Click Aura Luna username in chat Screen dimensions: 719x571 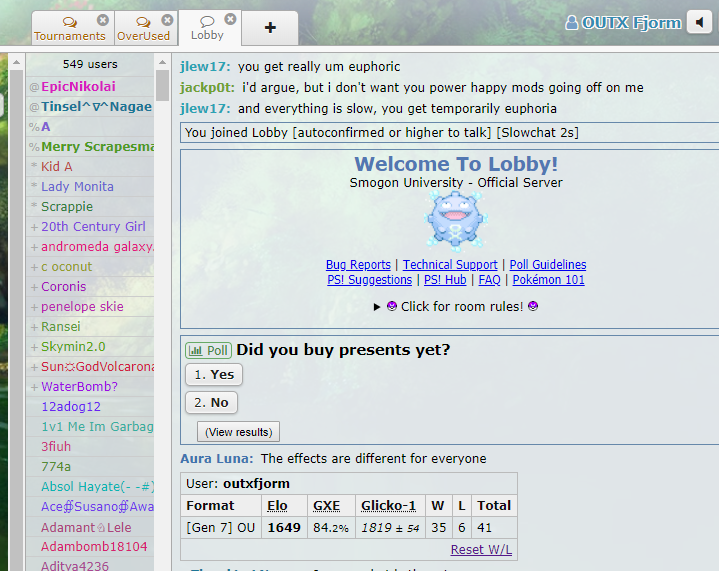[x=216, y=459]
